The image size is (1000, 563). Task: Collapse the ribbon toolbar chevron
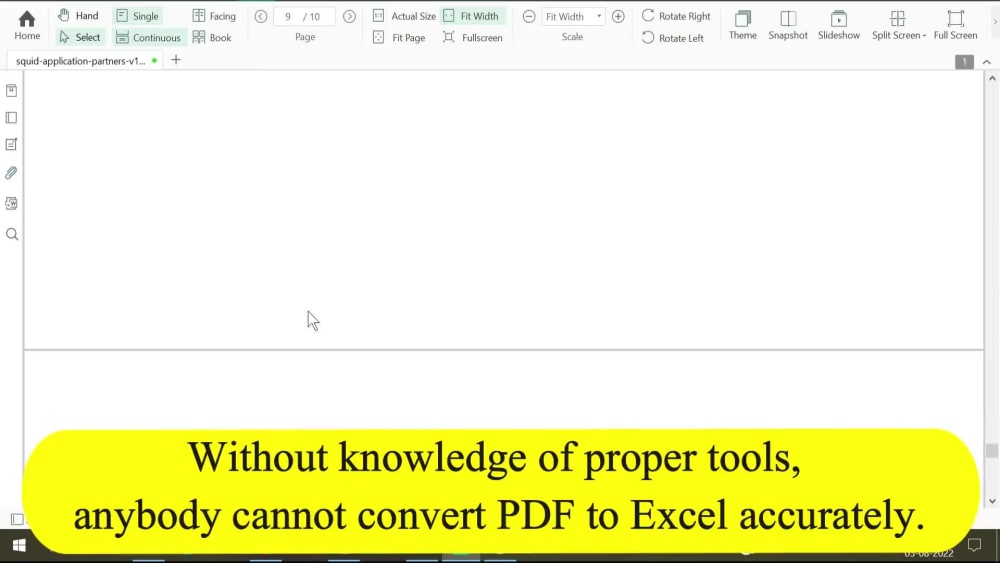[x=987, y=62]
